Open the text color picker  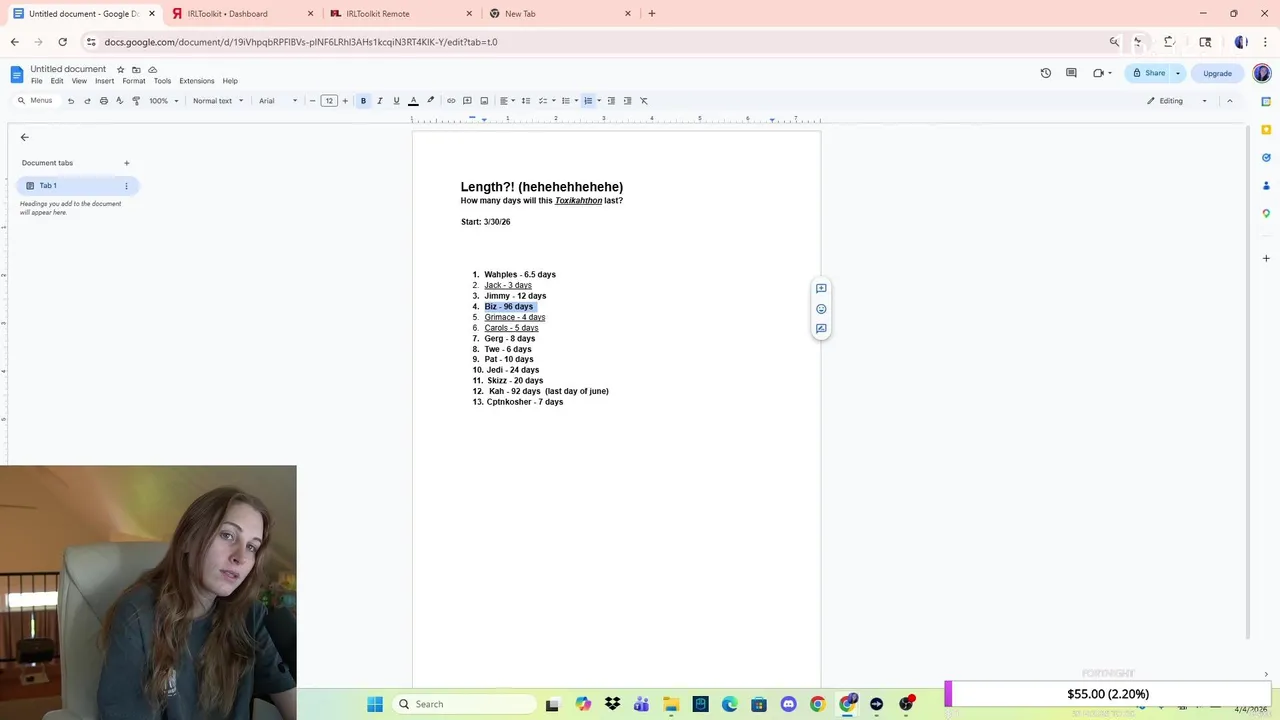point(413,101)
